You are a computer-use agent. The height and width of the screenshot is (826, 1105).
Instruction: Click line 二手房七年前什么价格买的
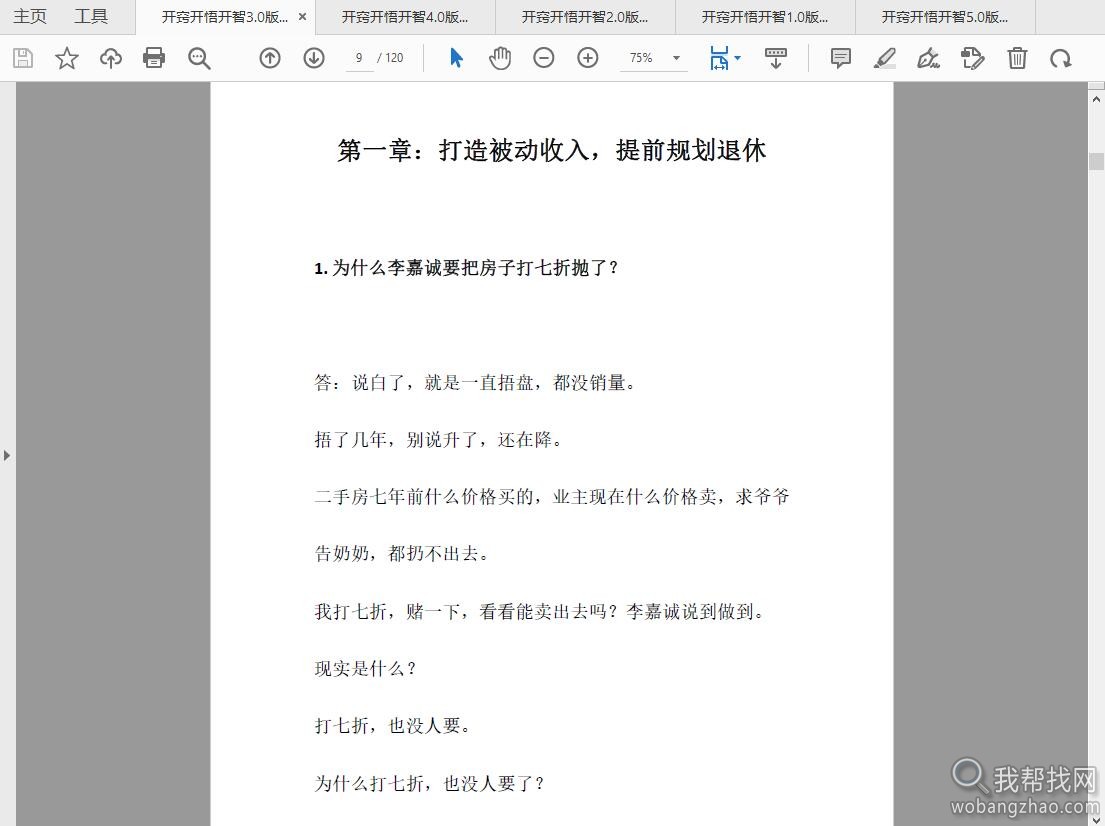pyautogui.click(x=552, y=497)
